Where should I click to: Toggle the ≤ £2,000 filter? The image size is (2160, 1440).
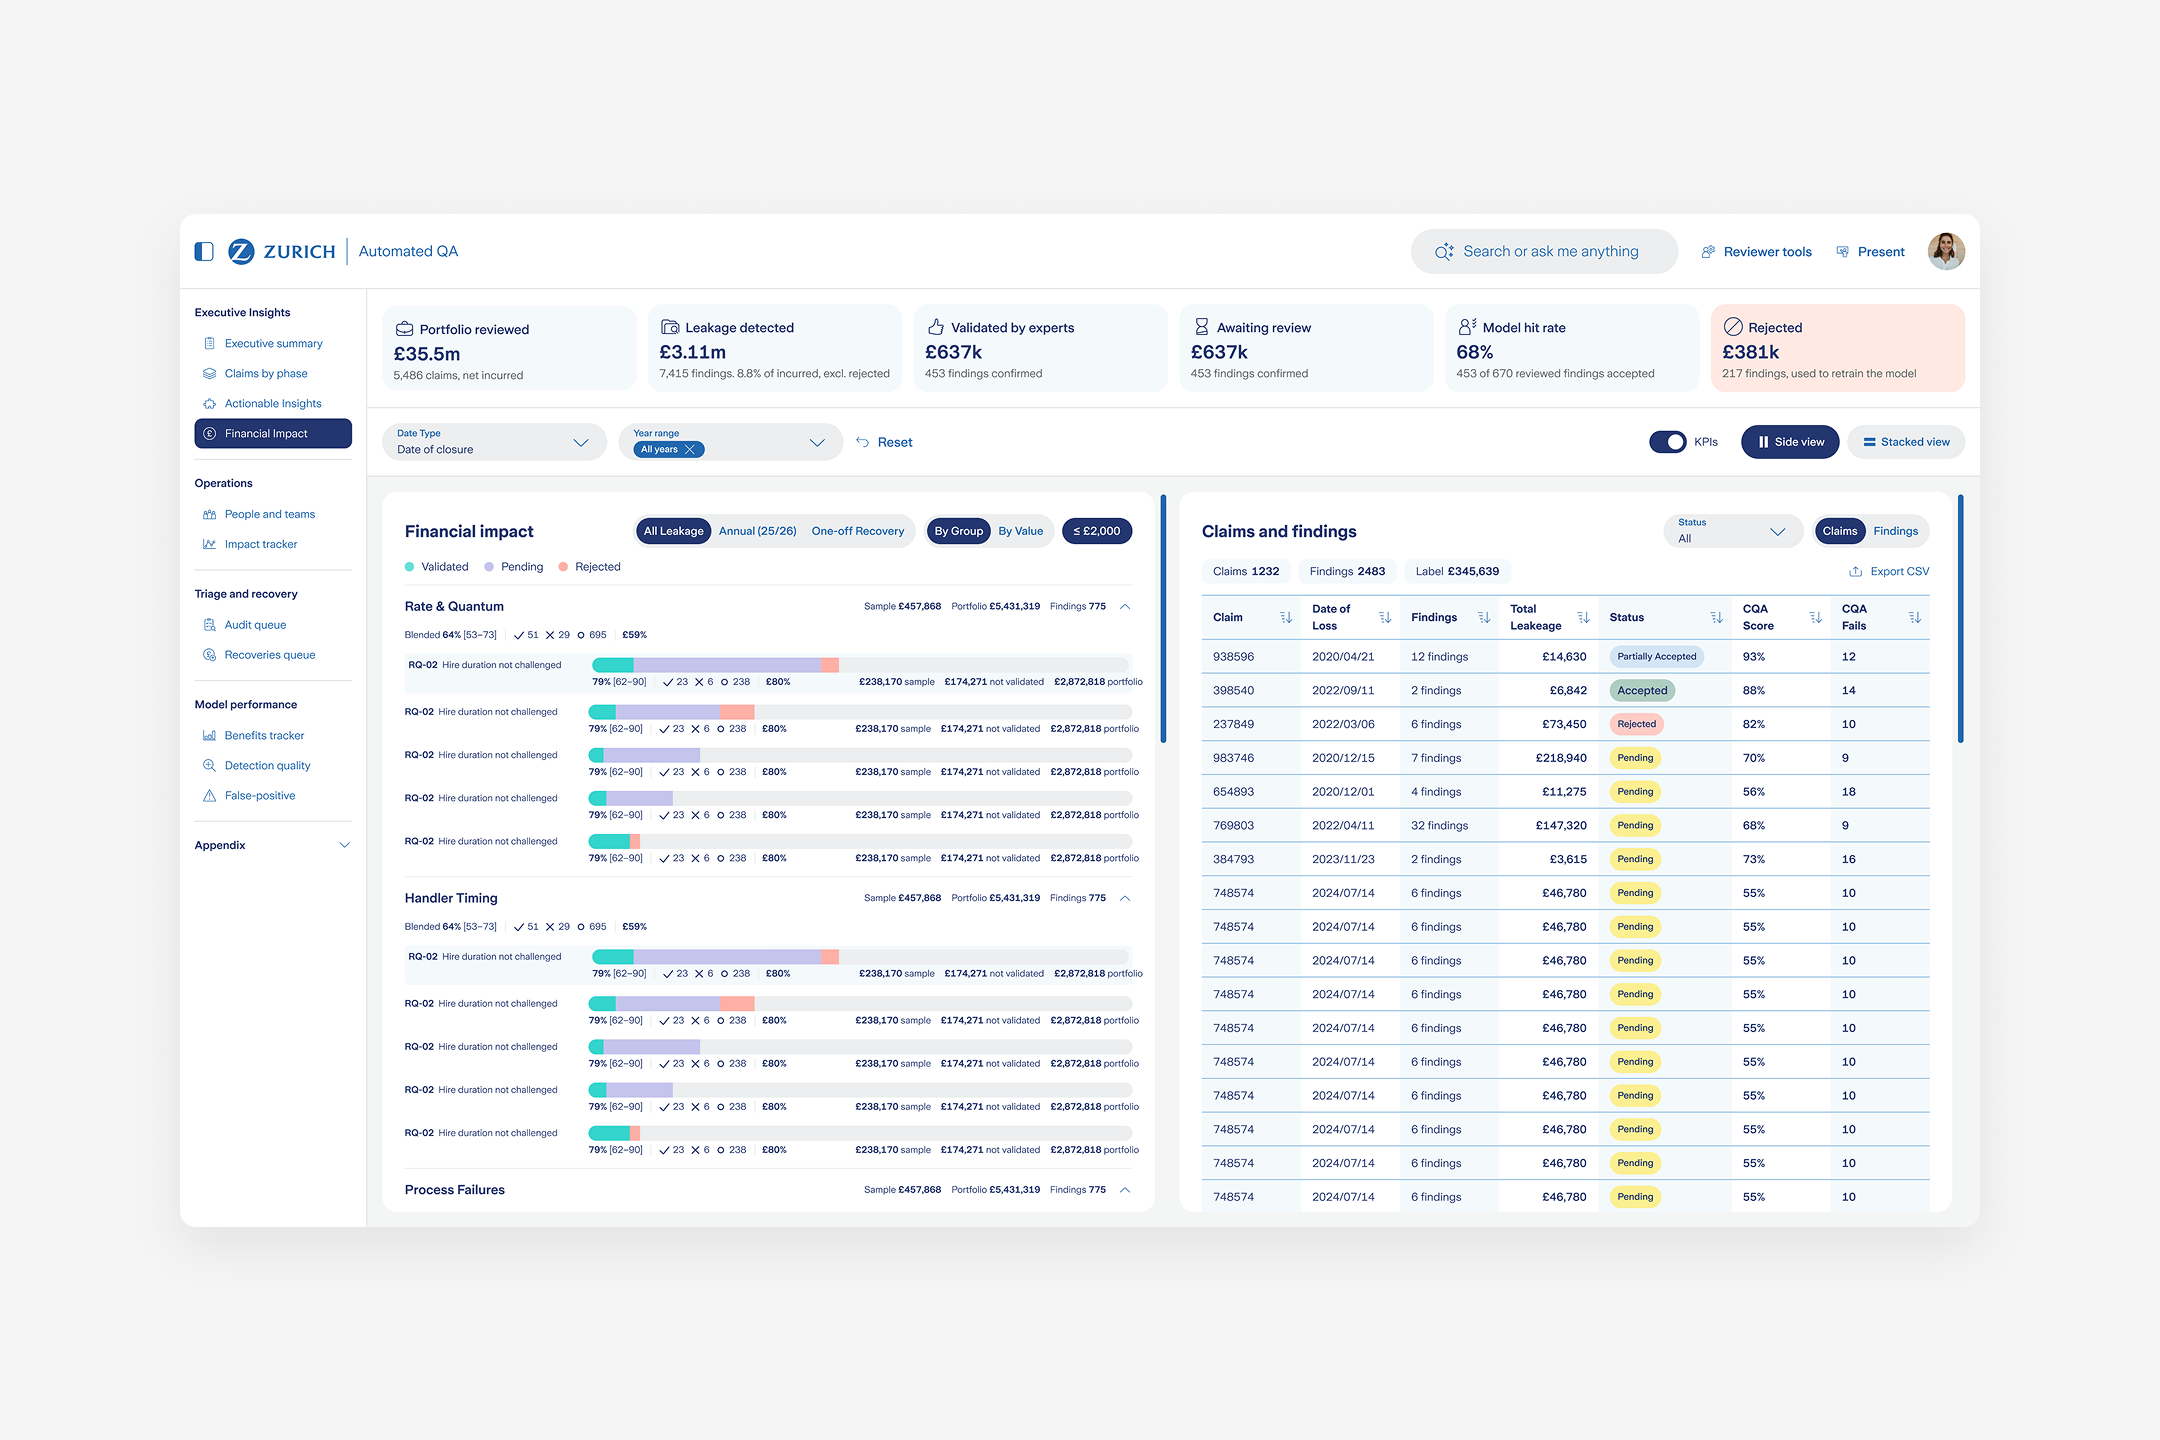pyautogui.click(x=1097, y=531)
